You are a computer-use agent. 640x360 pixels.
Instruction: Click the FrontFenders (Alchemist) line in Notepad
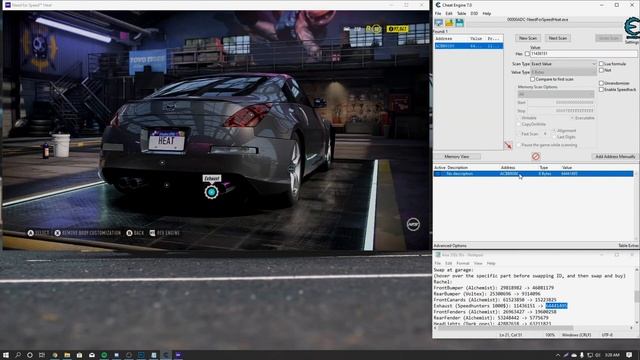pos(495,312)
